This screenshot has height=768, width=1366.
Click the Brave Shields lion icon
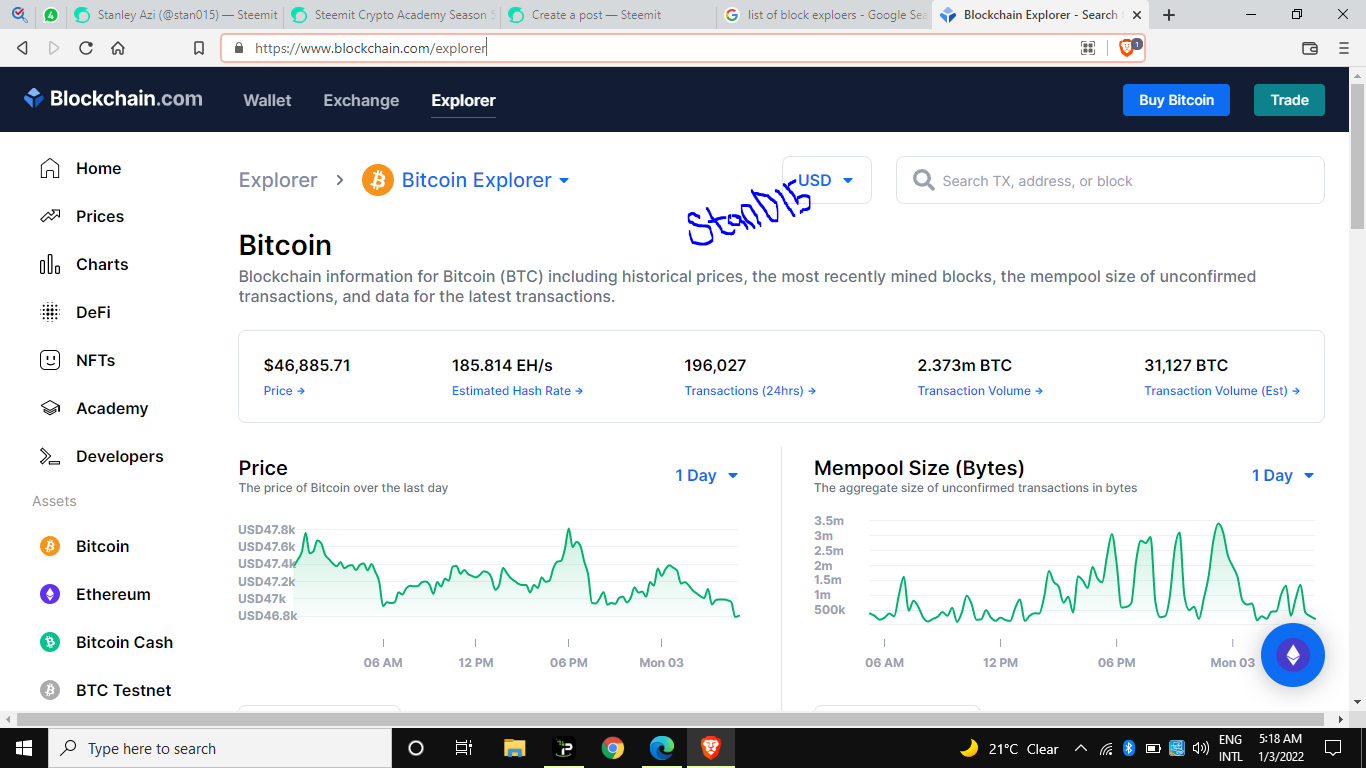[x=1127, y=48]
